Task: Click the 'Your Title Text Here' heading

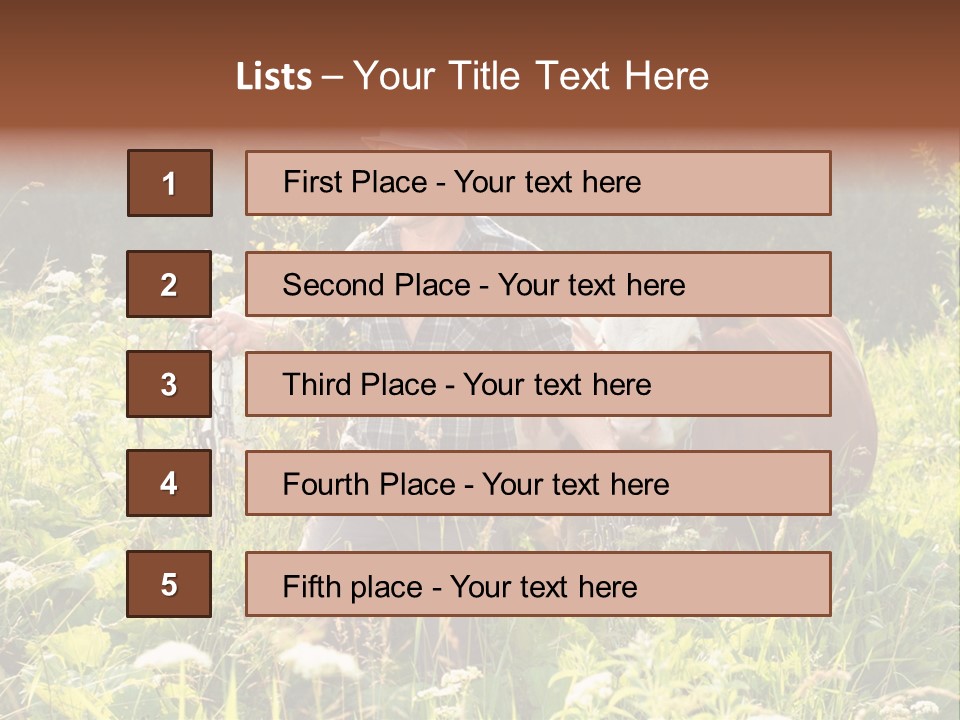Action: point(531,76)
